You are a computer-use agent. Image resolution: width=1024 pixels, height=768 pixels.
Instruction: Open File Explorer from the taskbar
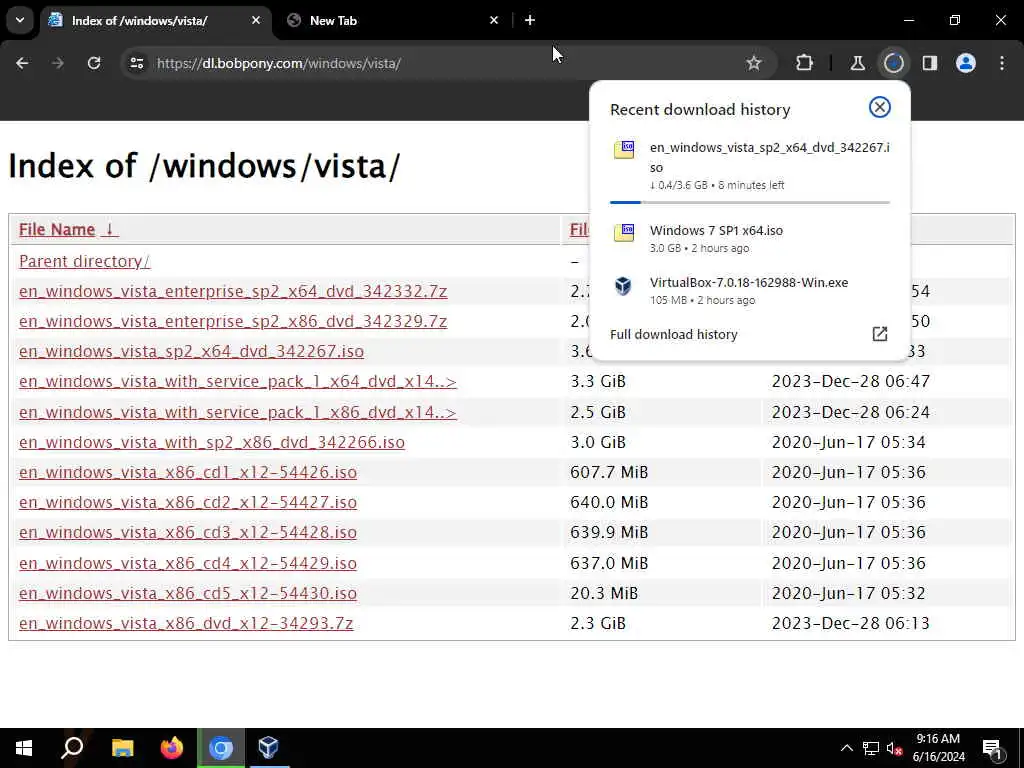(x=122, y=748)
